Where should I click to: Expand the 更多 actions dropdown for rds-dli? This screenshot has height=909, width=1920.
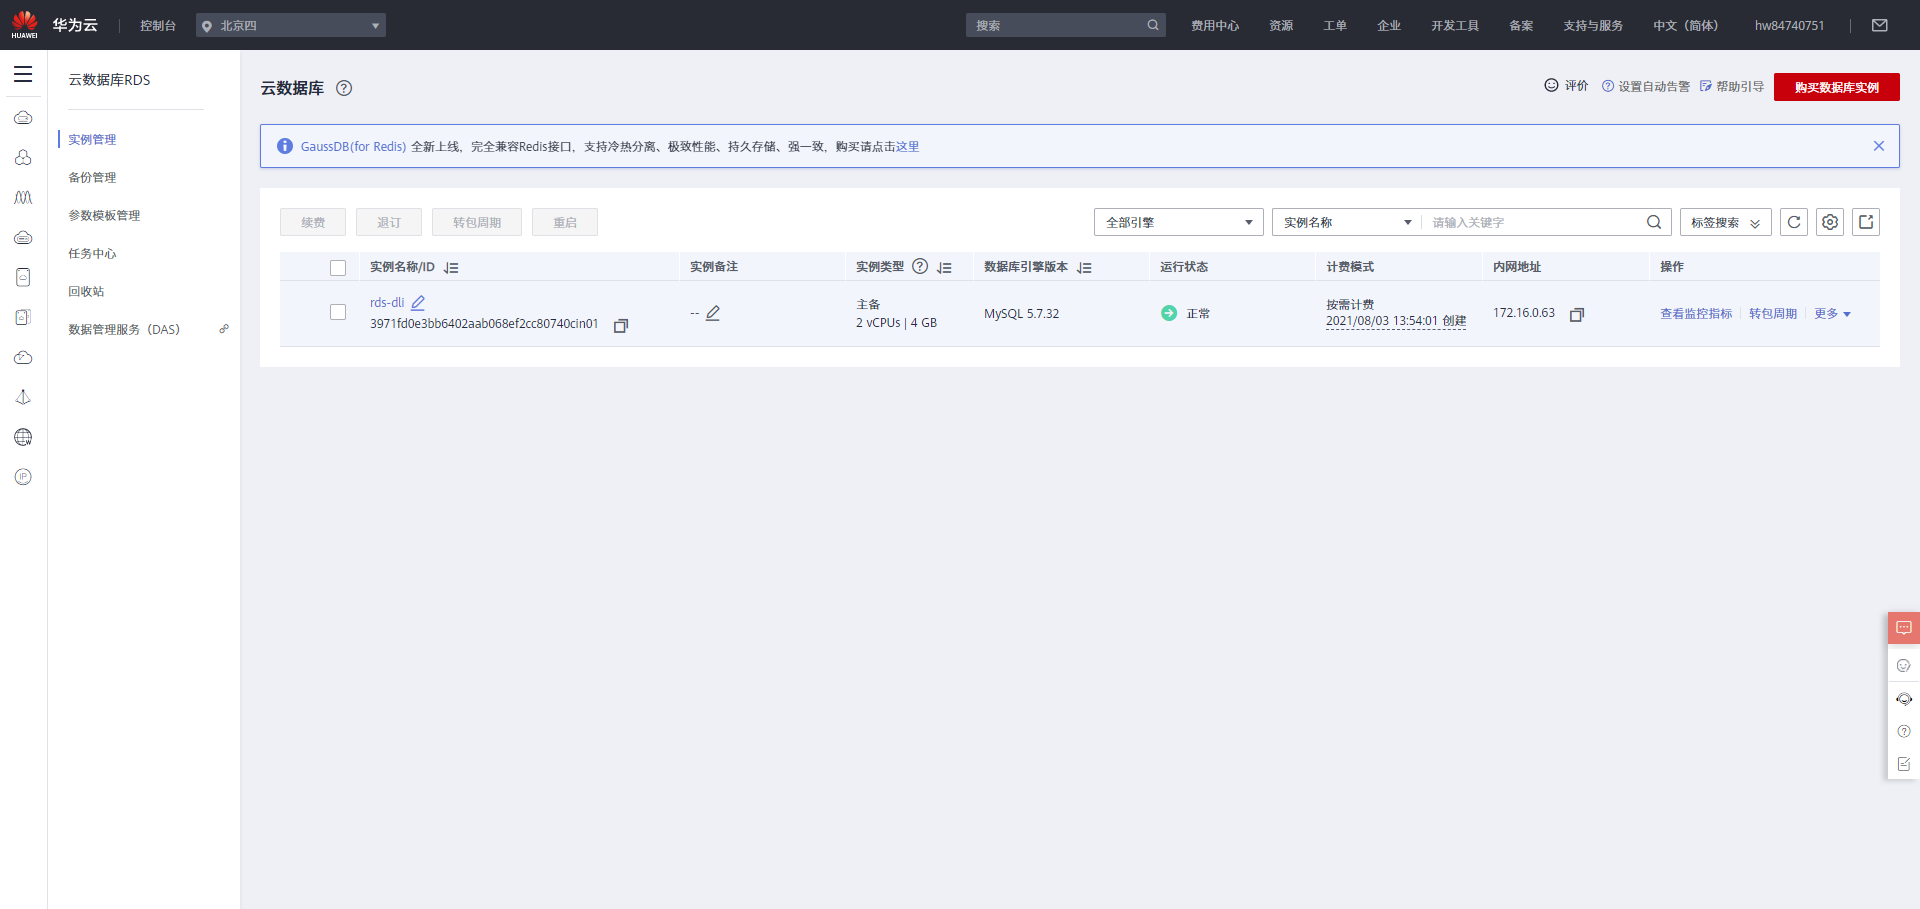pos(1832,314)
